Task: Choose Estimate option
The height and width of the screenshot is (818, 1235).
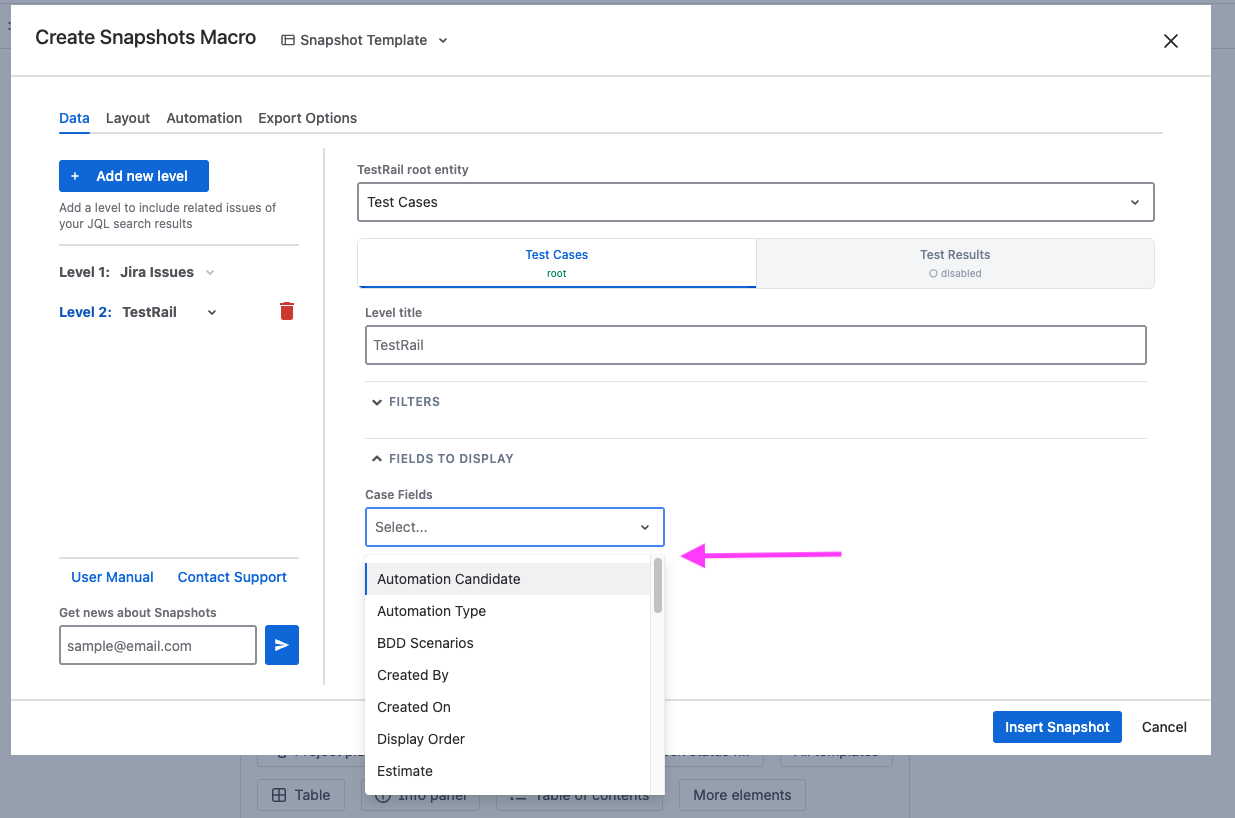Action: tap(508, 771)
